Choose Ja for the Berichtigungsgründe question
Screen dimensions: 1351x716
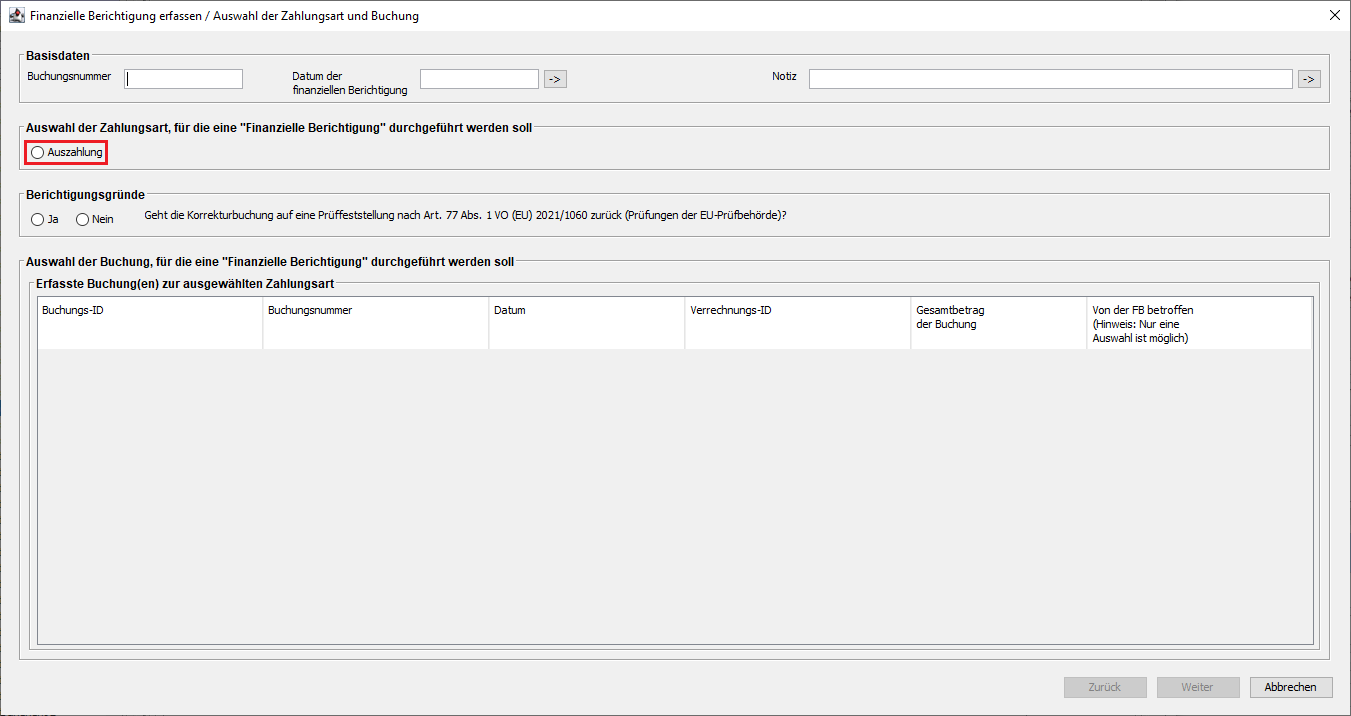point(38,219)
